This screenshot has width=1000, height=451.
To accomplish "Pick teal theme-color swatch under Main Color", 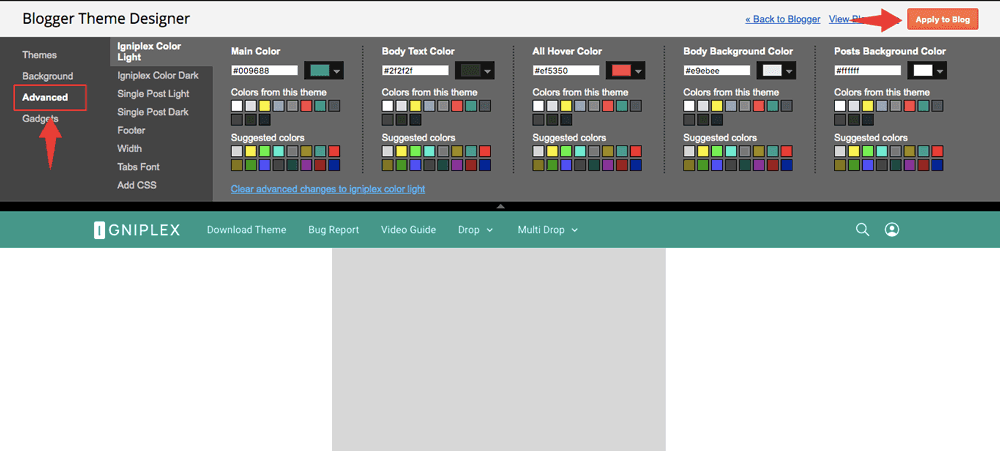I will click(320, 106).
